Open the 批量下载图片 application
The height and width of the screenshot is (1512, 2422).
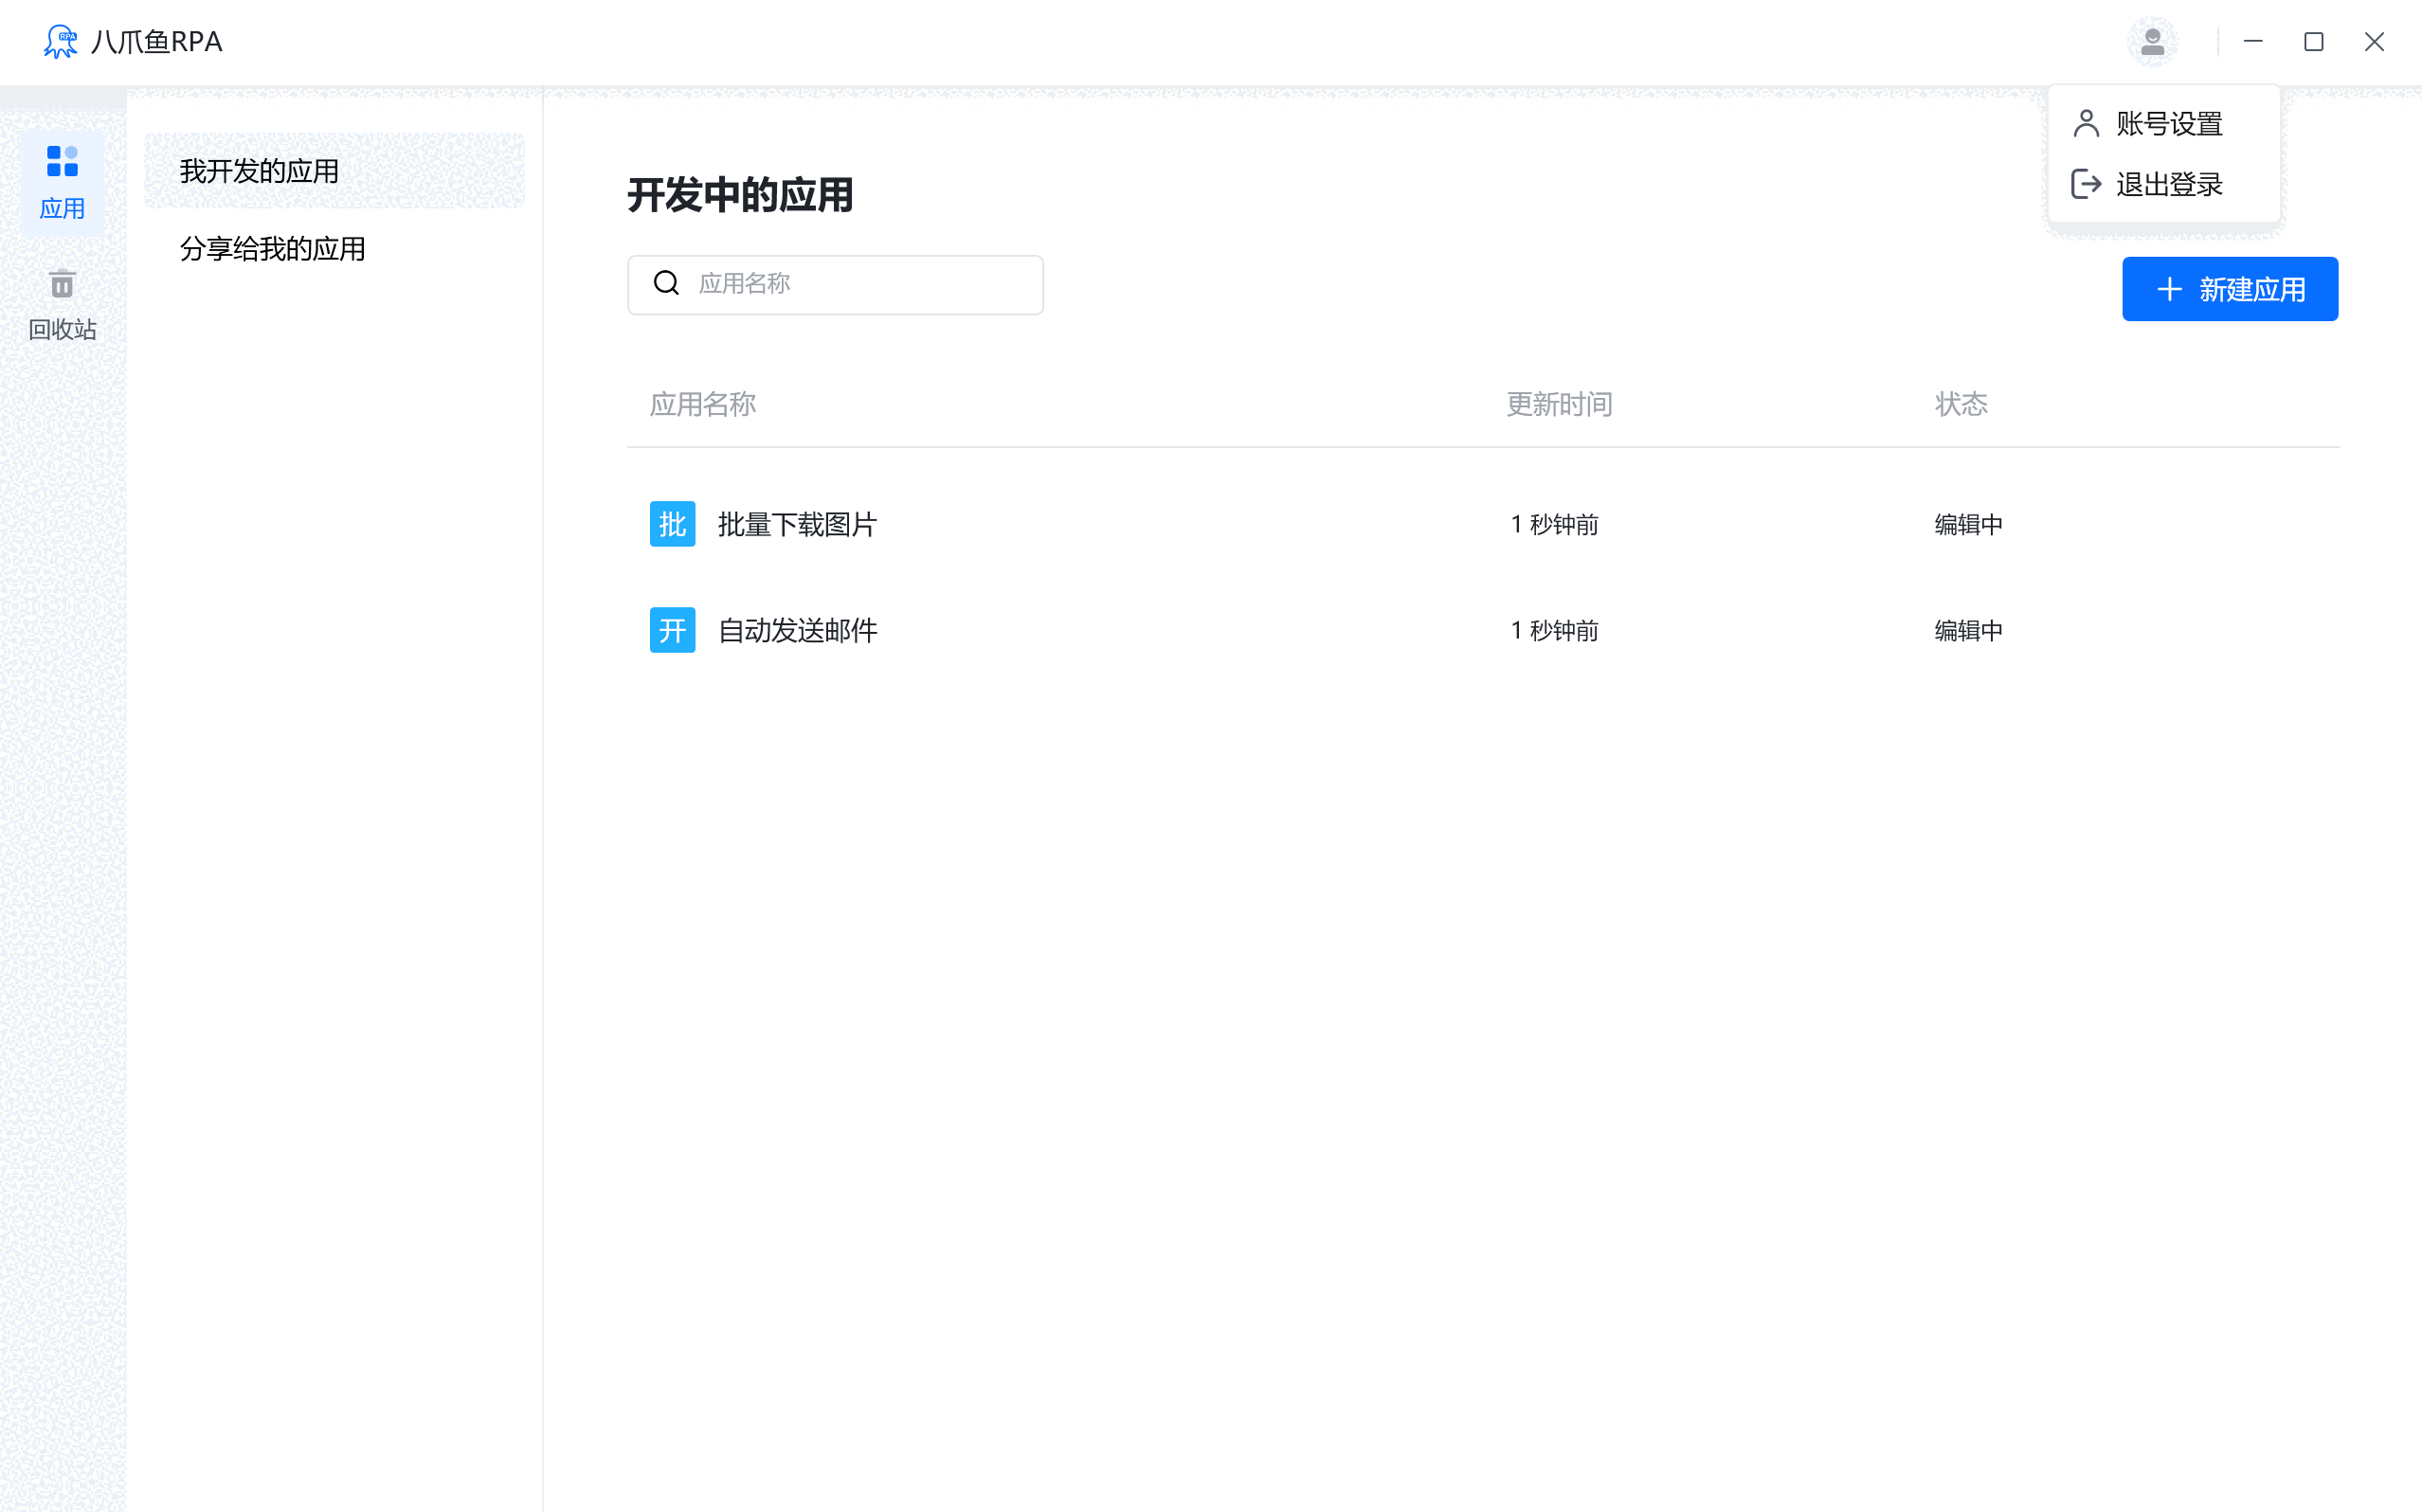coord(797,523)
